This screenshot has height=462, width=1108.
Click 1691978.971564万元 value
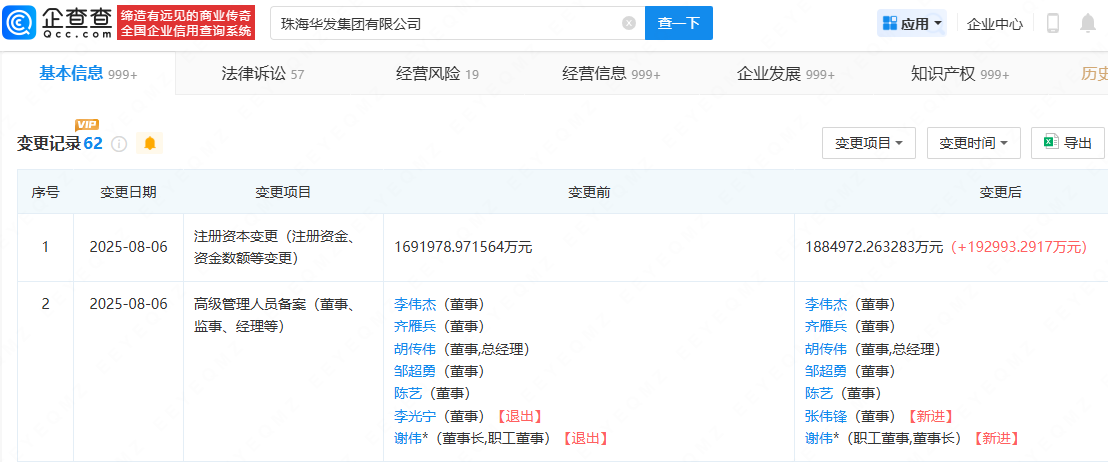(463, 247)
